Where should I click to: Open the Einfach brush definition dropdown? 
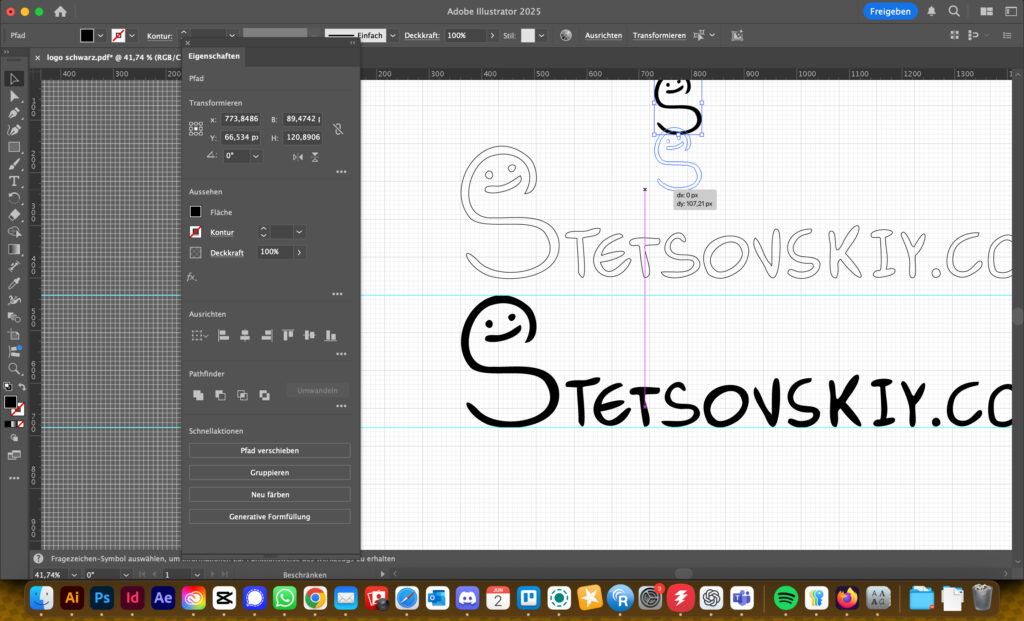coord(392,35)
